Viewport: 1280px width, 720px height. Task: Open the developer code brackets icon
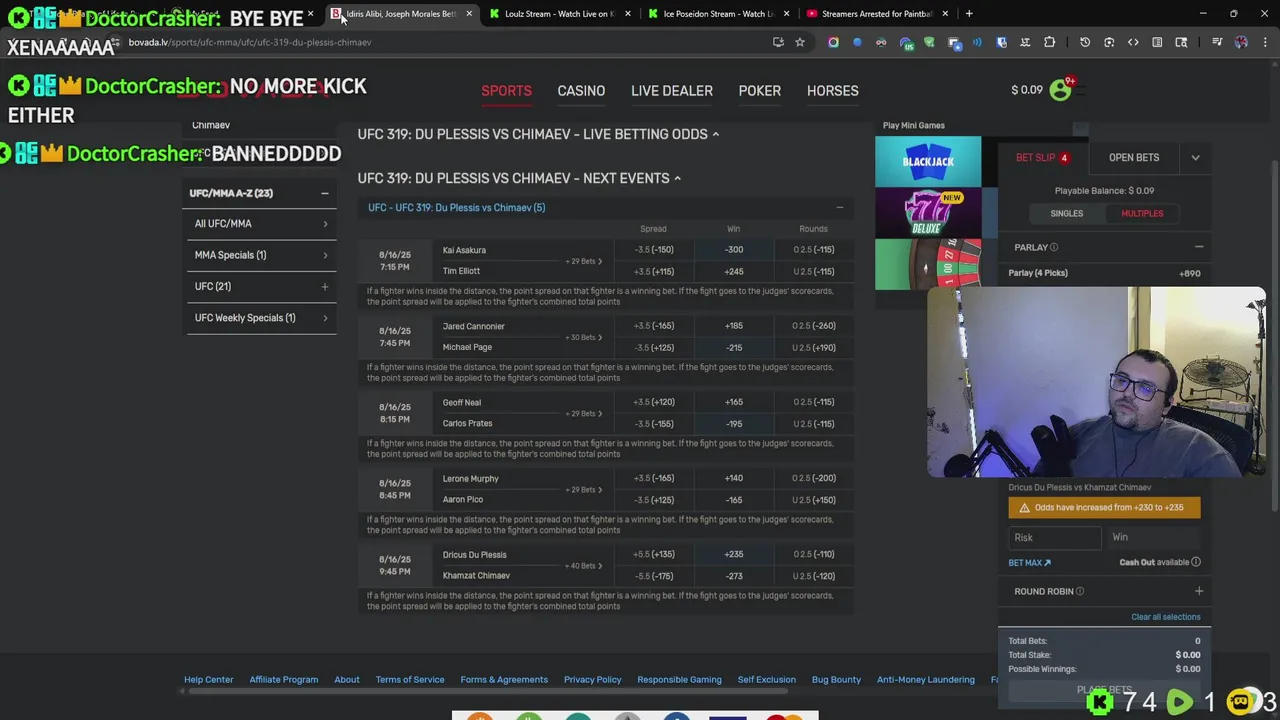pyautogui.click(x=1133, y=42)
